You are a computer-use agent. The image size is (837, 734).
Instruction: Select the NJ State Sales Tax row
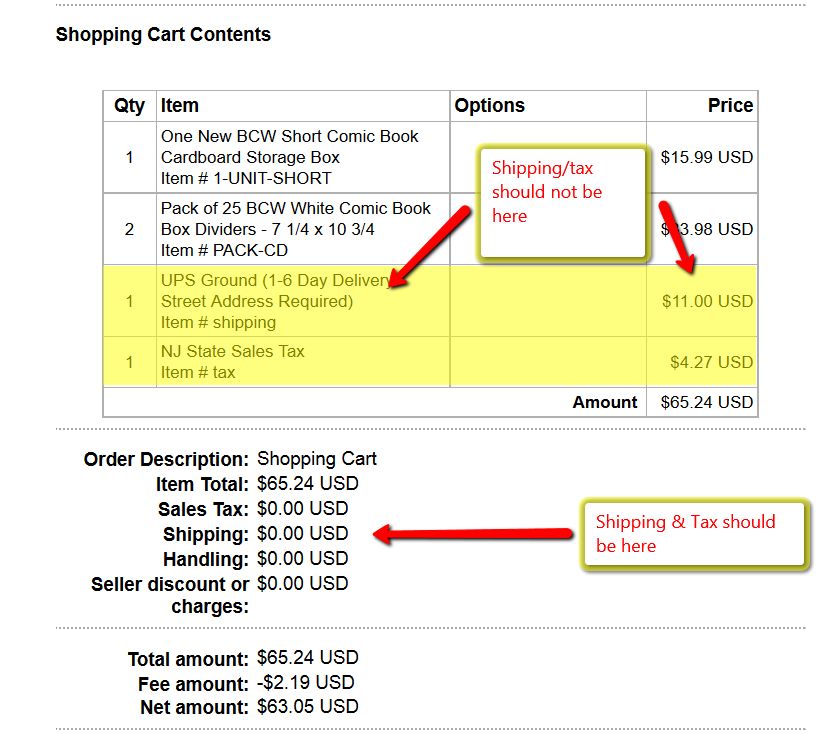click(x=430, y=362)
